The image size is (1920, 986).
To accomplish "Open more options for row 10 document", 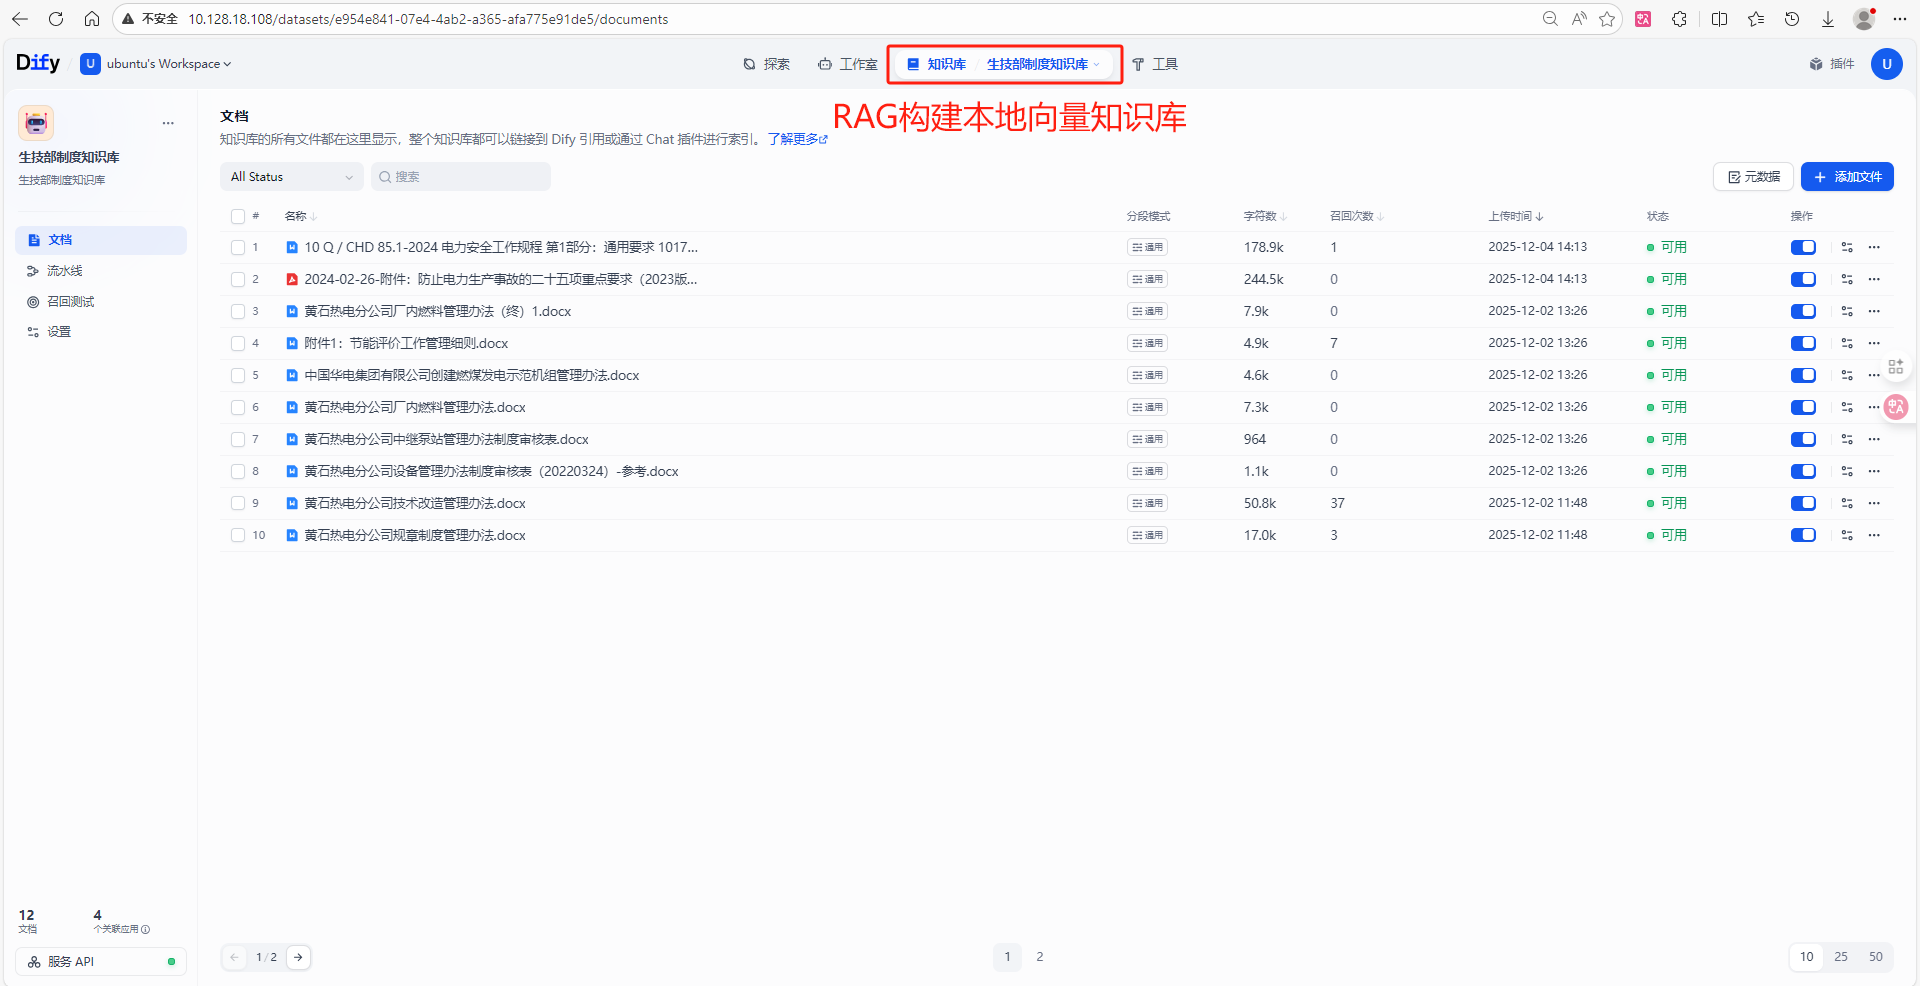I will click(x=1874, y=535).
